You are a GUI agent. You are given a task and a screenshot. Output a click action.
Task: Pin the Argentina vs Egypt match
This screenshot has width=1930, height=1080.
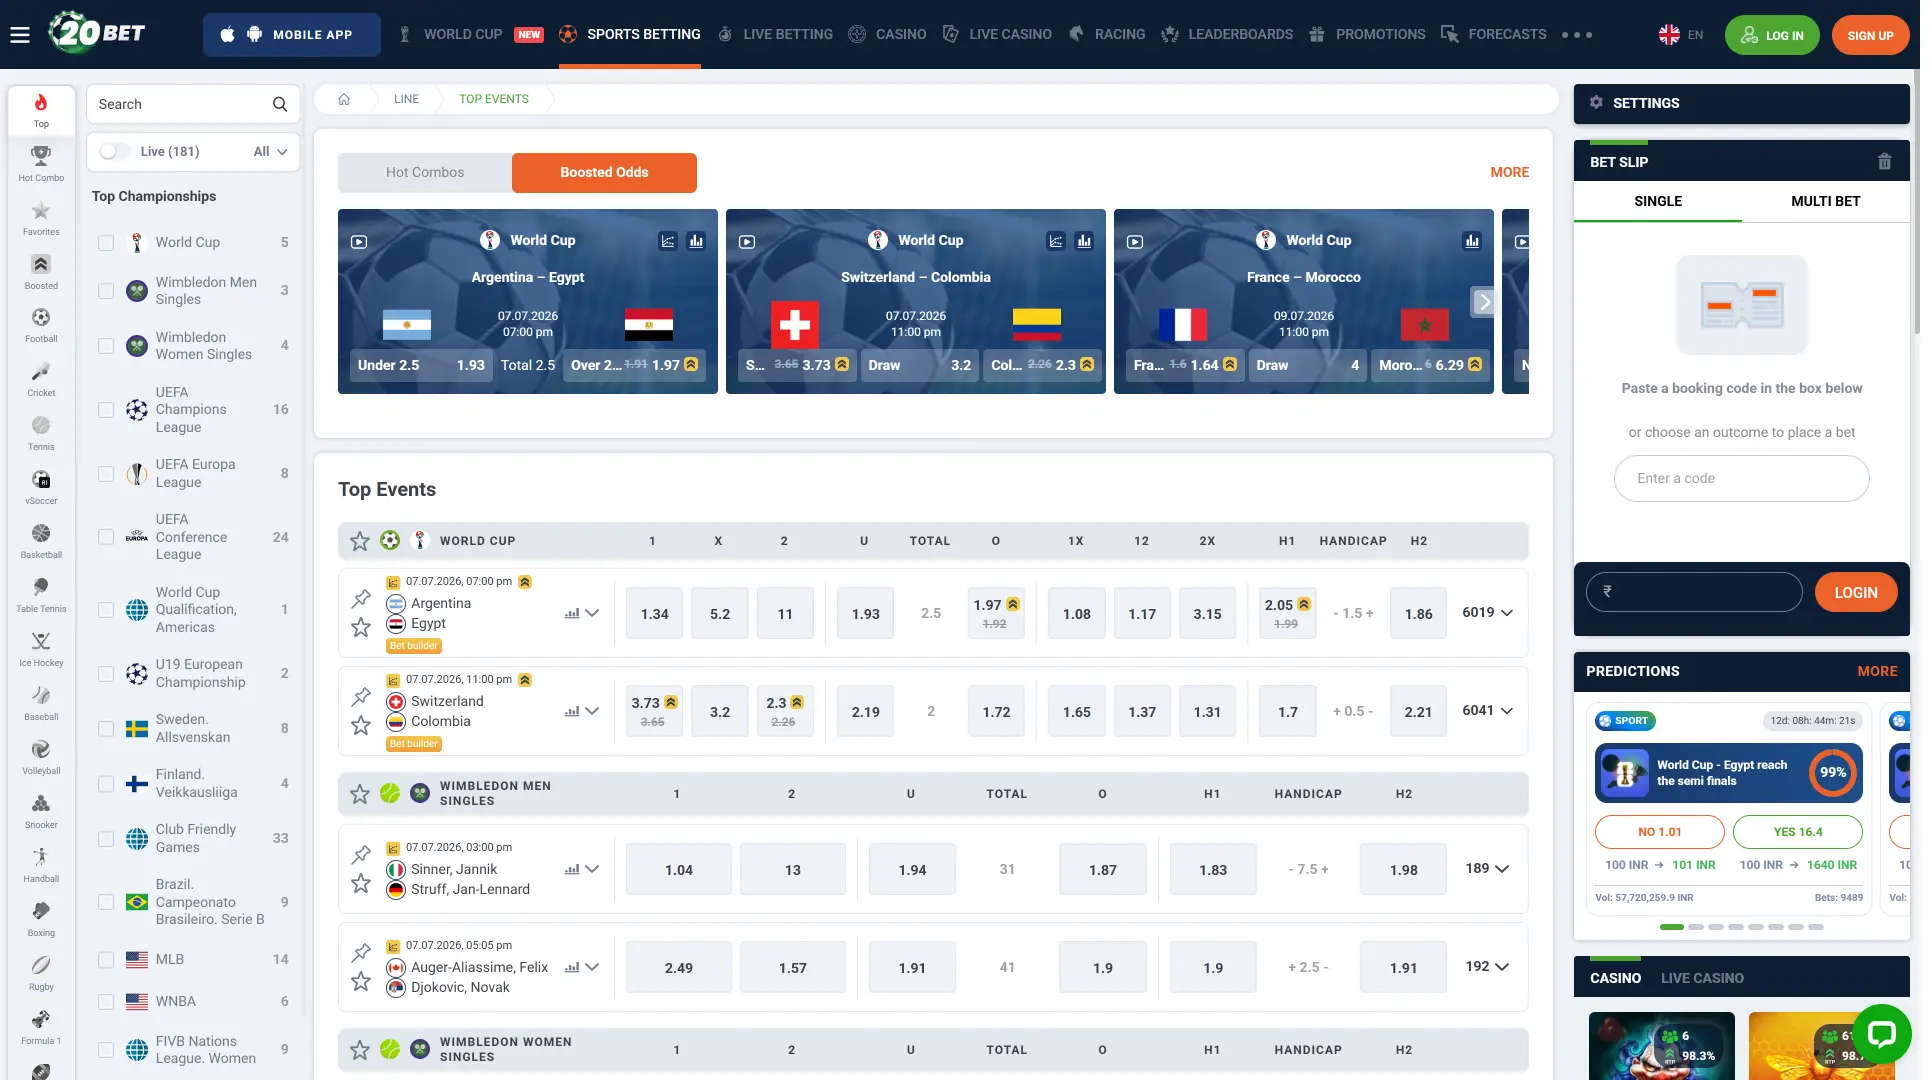[361, 599]
